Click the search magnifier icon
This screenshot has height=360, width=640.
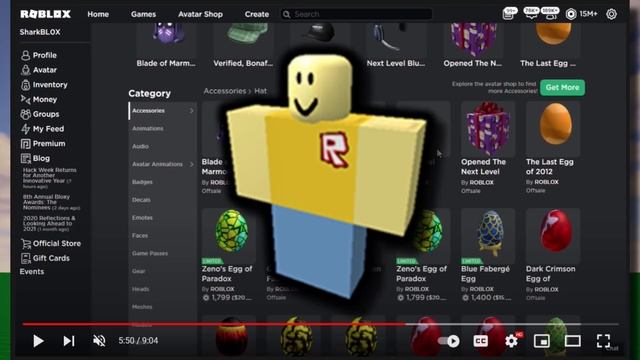click(x=287, y=14)
